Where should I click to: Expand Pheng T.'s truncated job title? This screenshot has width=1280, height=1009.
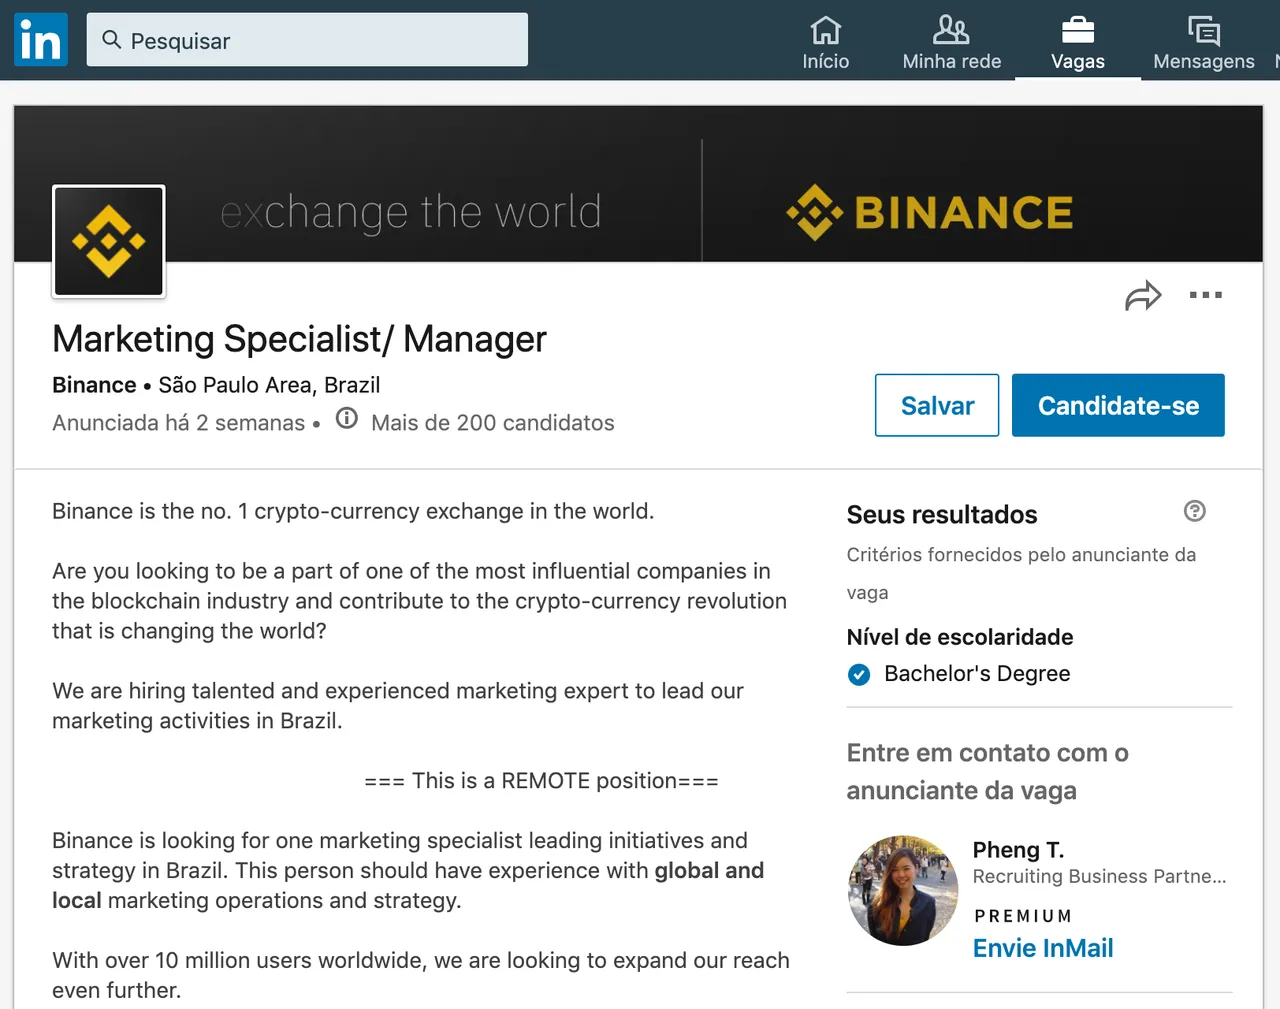coord(1099,876)
